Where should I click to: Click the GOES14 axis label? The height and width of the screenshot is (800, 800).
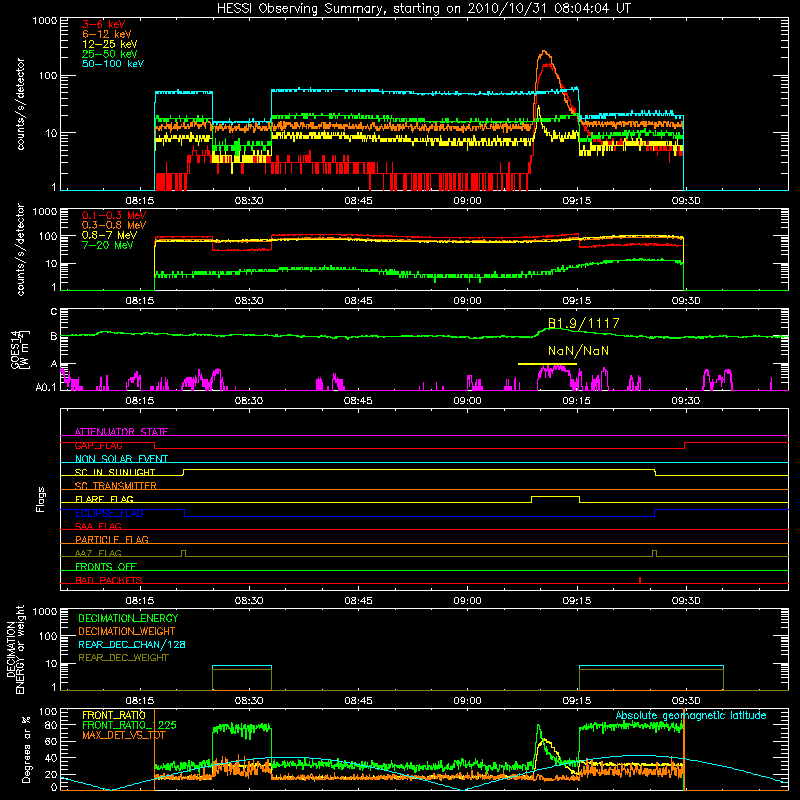pos(17,350)
